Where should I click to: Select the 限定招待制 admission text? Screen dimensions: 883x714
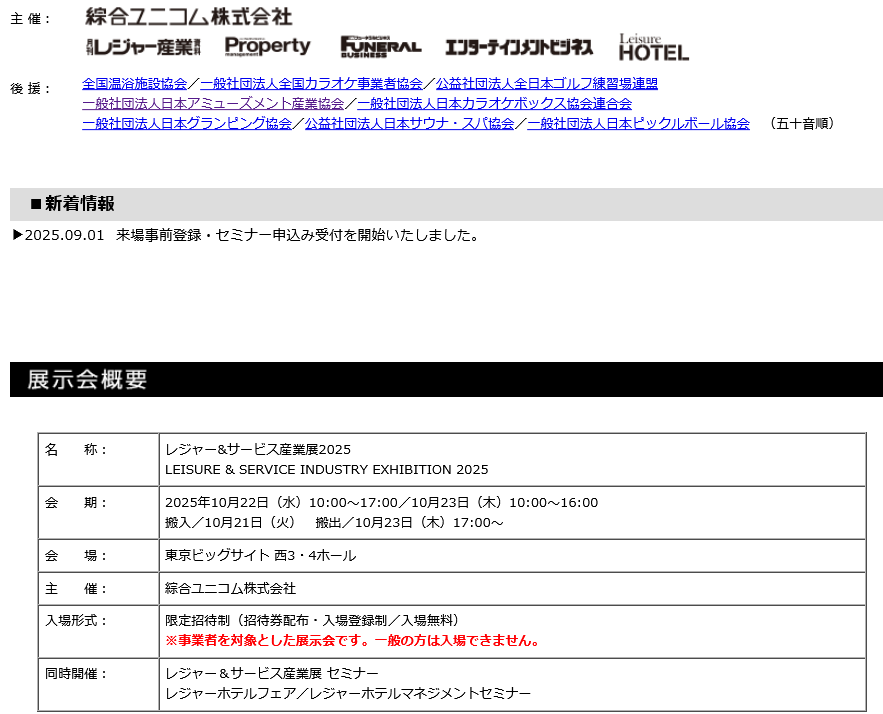click(314, 621)
